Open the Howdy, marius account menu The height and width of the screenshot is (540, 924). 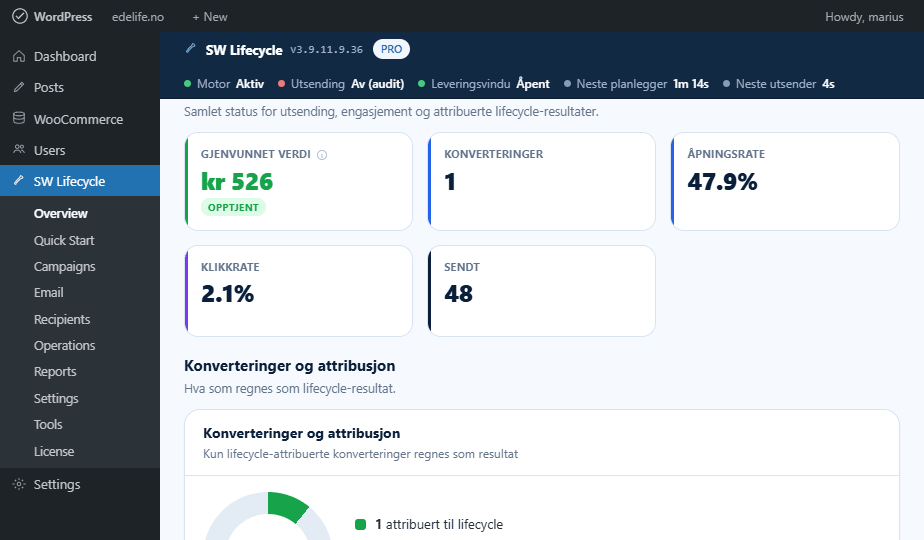[x=864, y=17]
